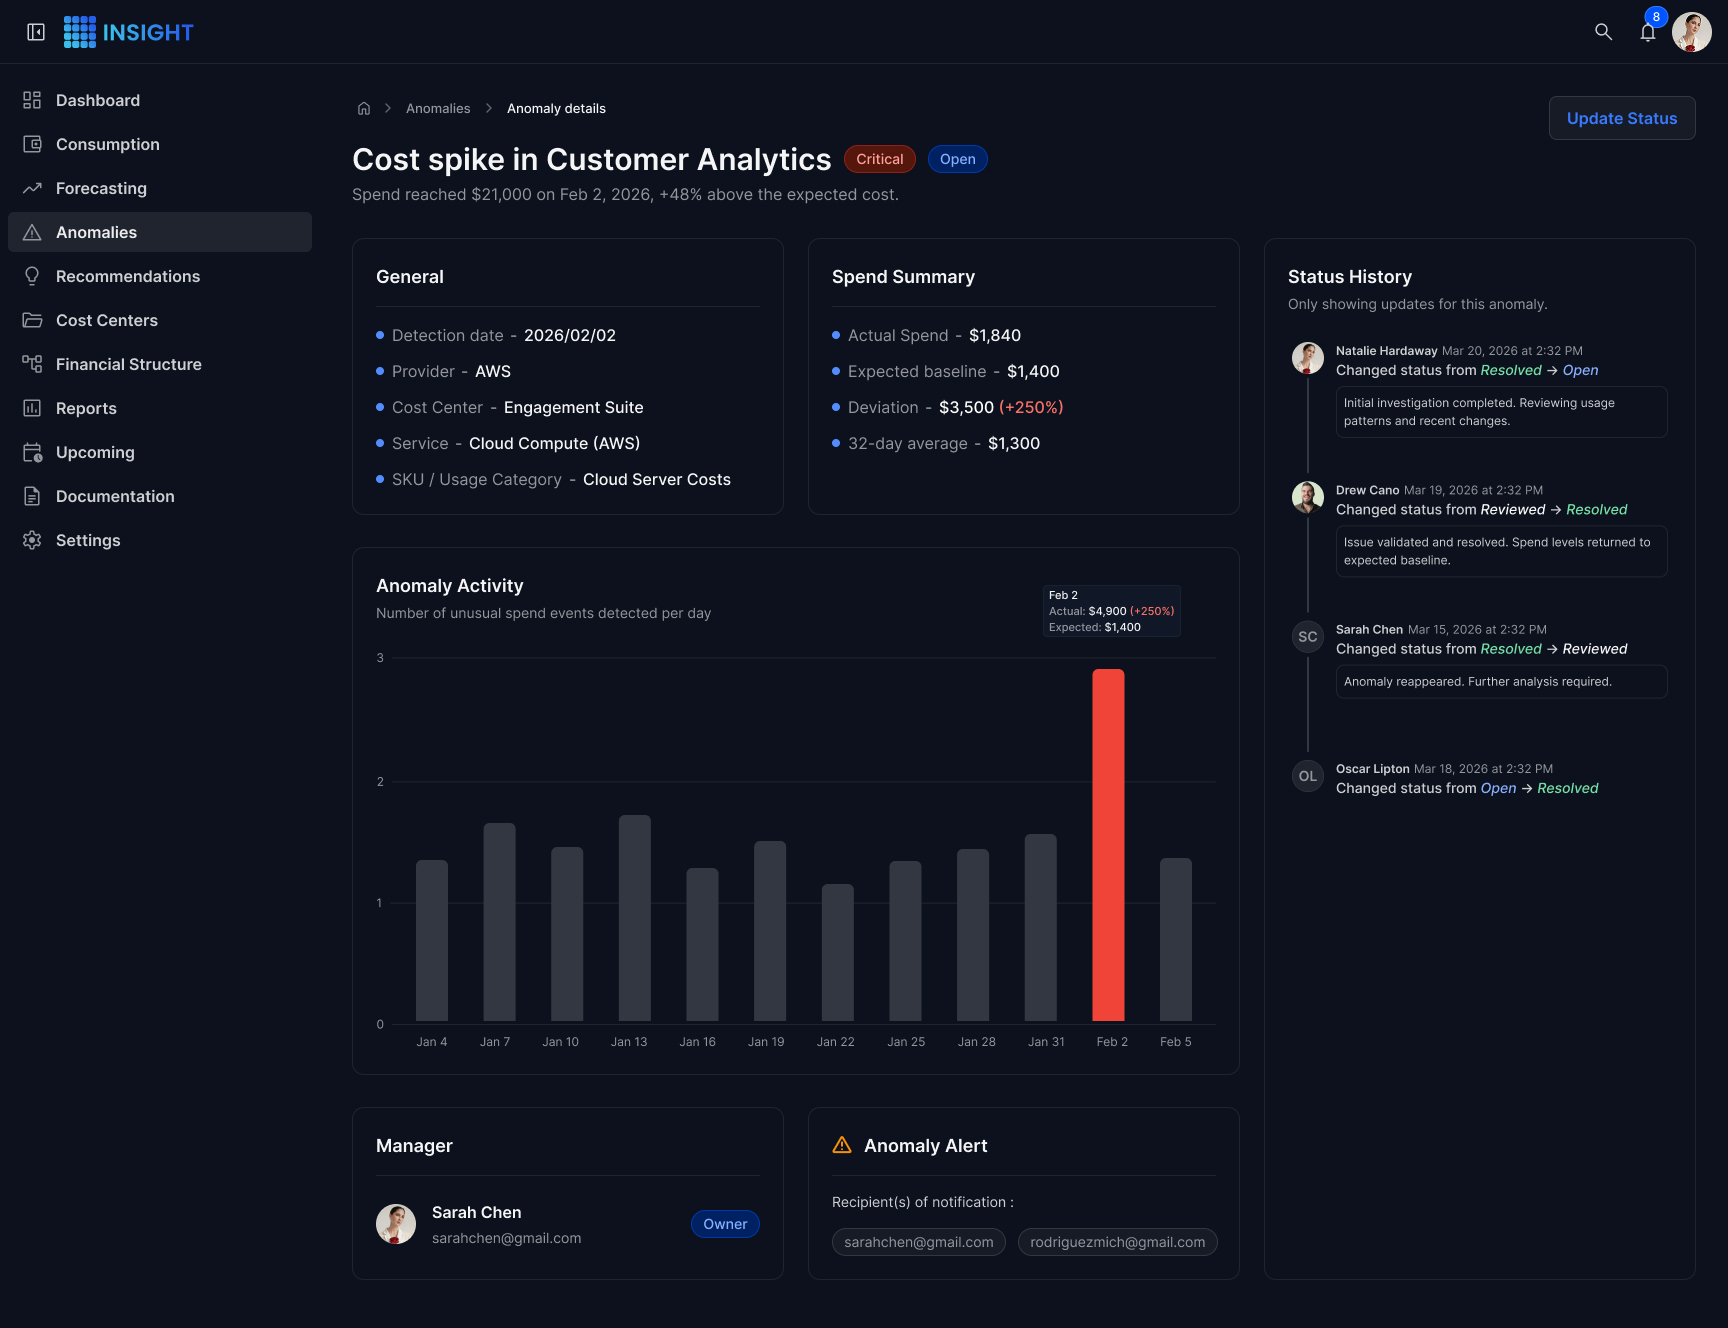This screenshot has height=1328, width=1728.
Task: Click the Forecasting trend icon
Action: [x=32, y=188]
